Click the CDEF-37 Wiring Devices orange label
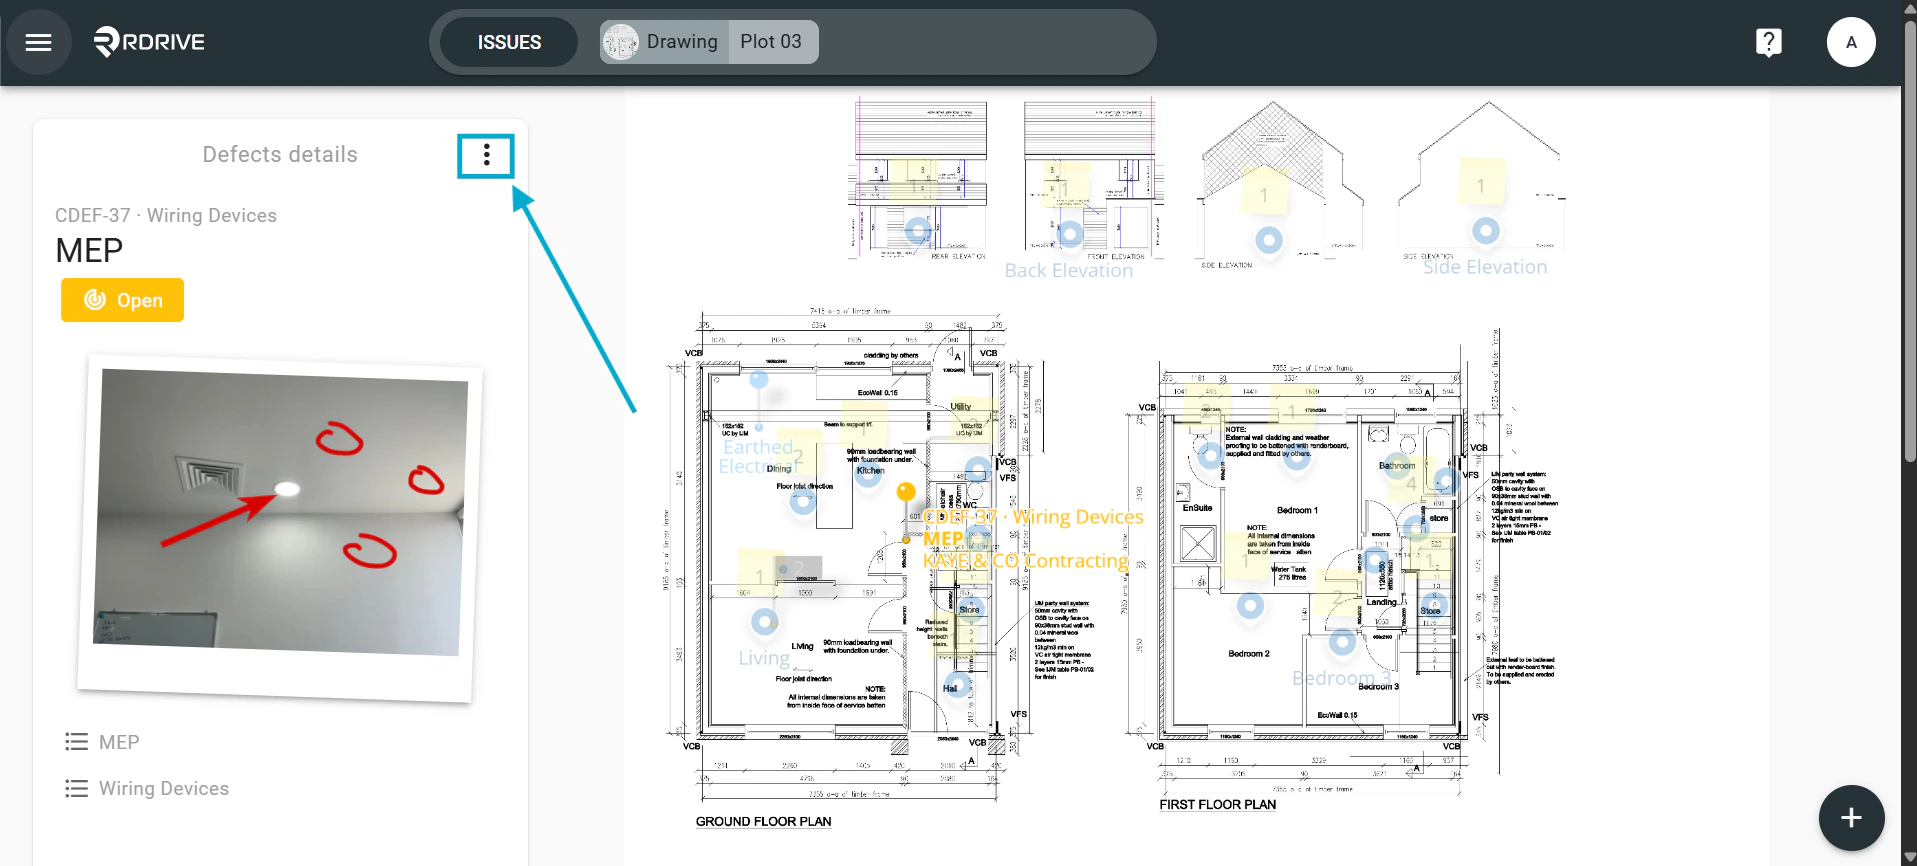This screenshot has height=866, width=1917. 1033,516
